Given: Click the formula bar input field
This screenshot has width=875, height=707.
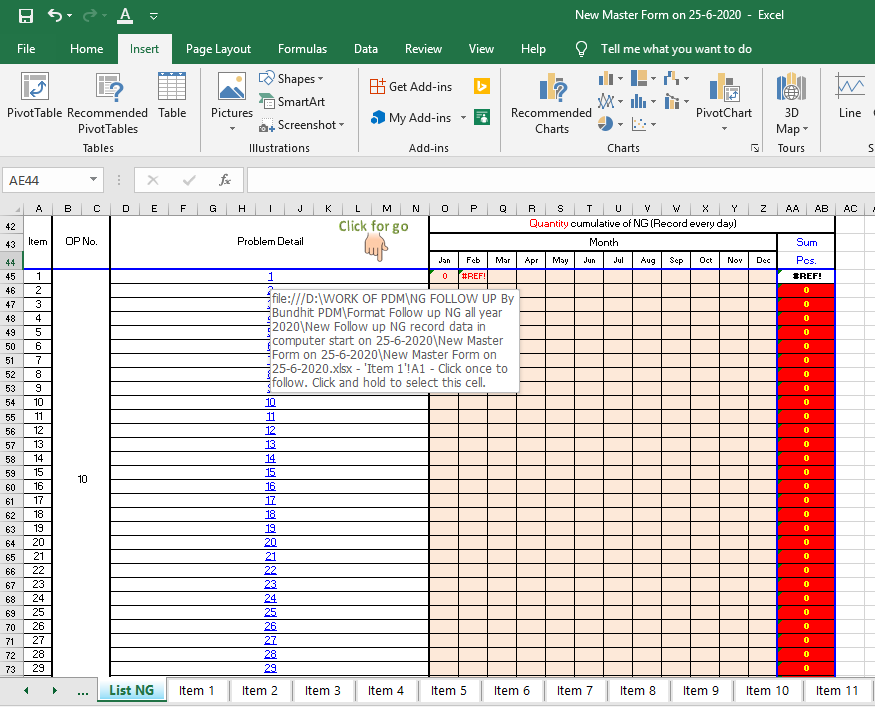Looking at the screenshot, I should pyautogui.click(x=560, y=180).
